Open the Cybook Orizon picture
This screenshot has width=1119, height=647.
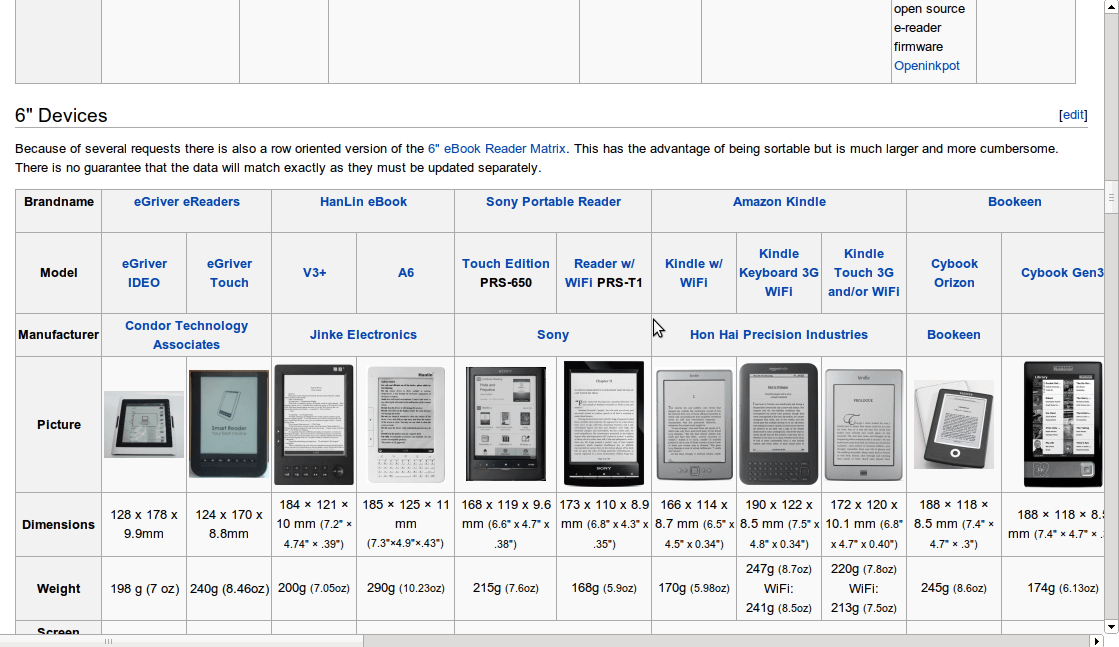(954, 424)
